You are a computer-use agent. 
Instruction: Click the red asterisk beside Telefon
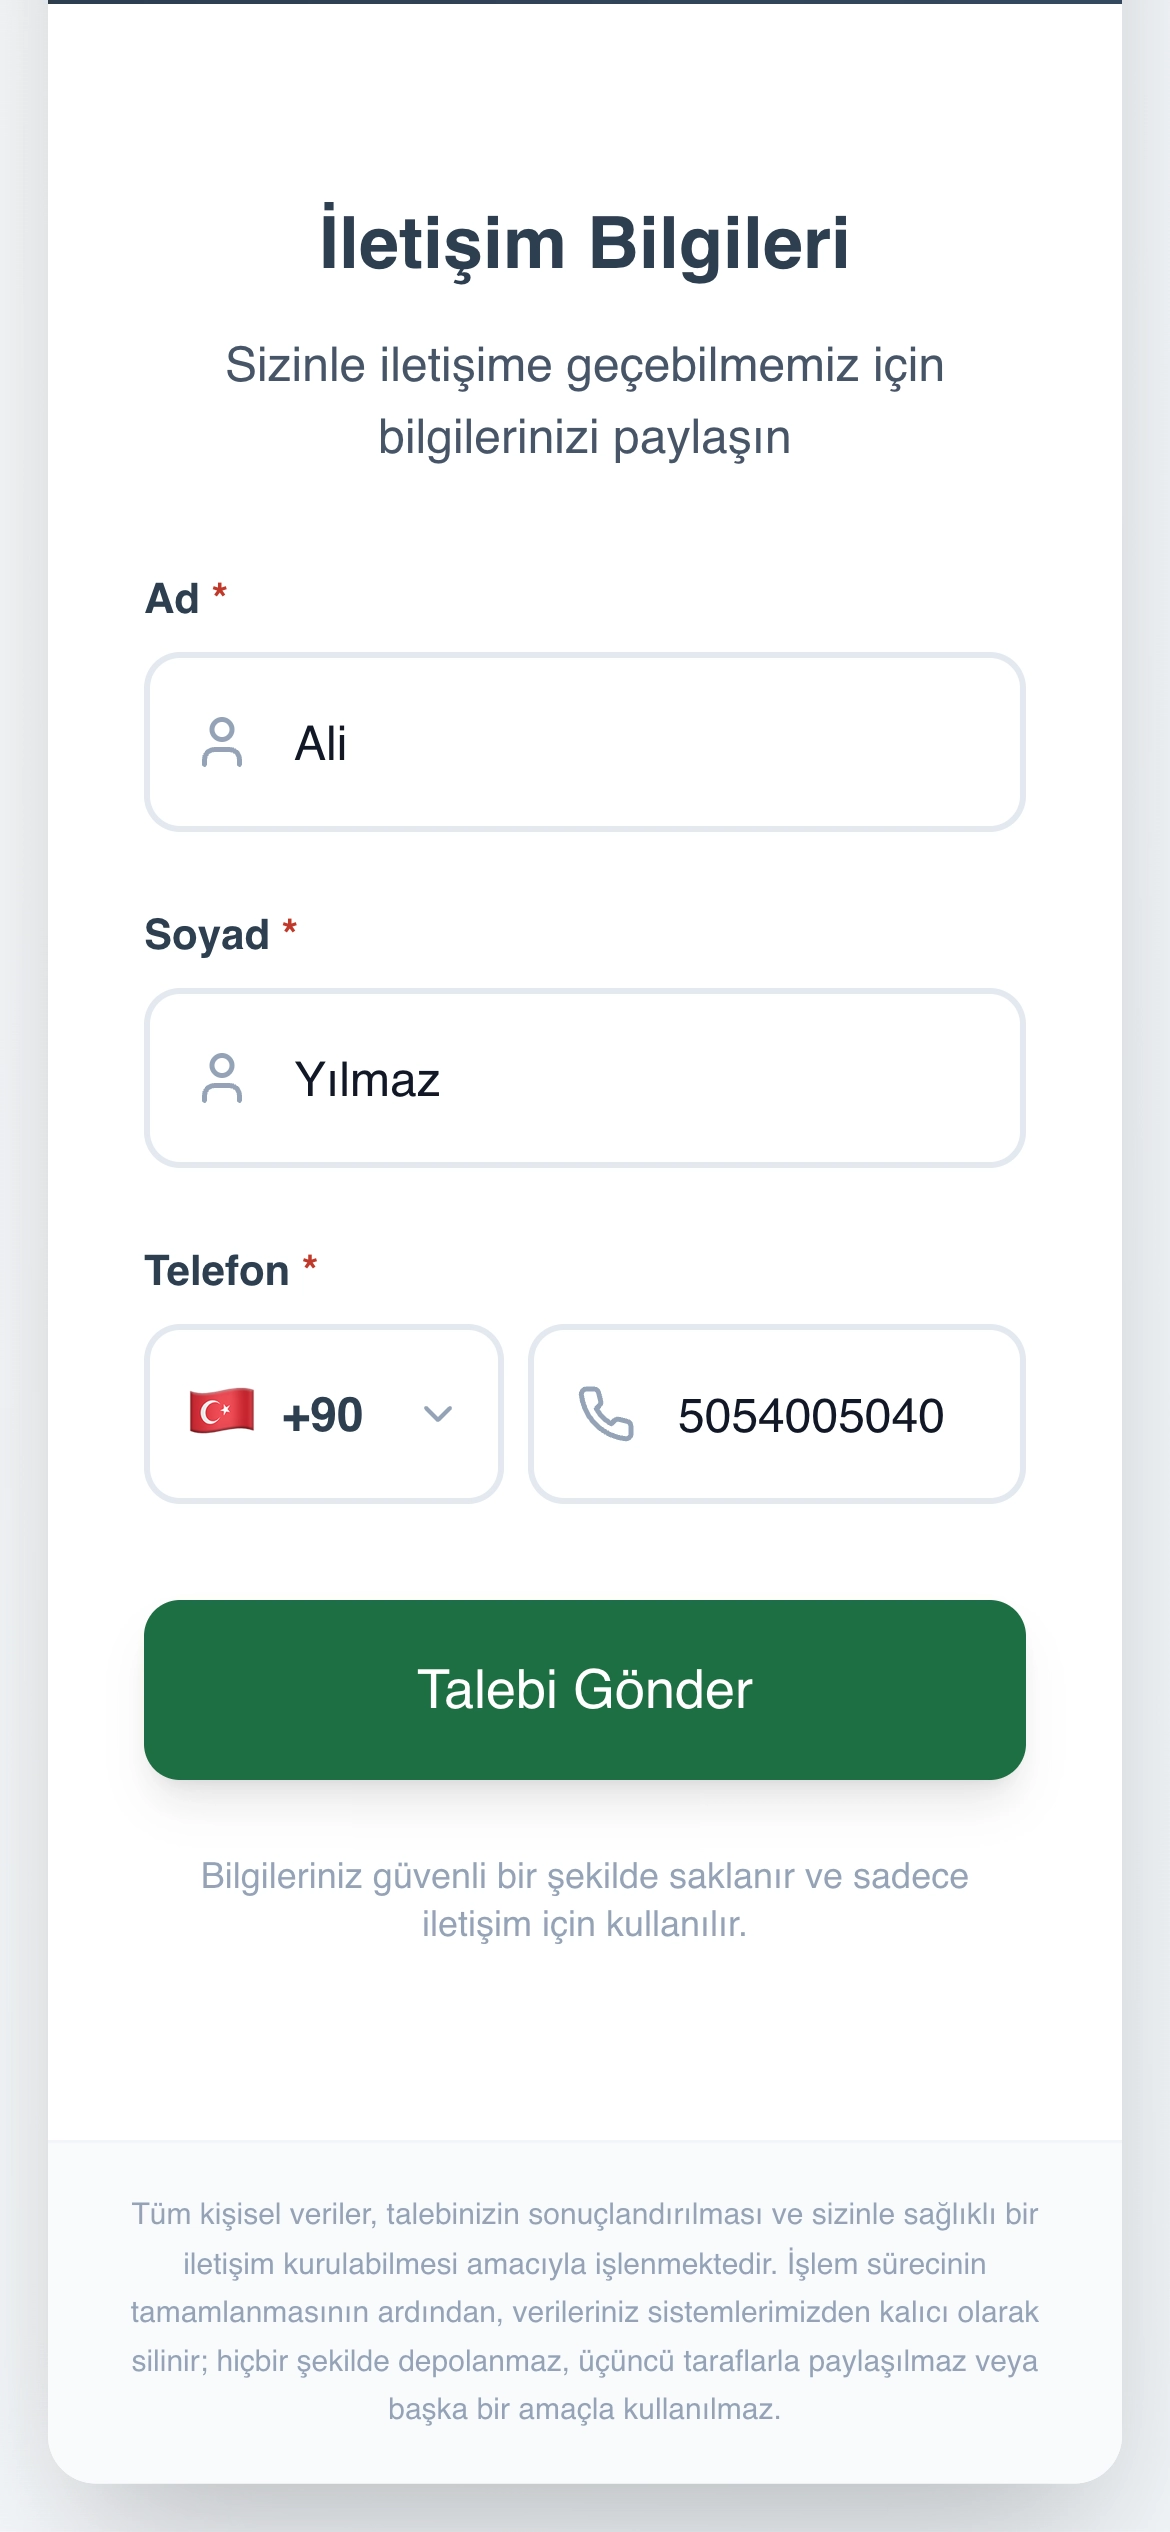click(310, 1265)
